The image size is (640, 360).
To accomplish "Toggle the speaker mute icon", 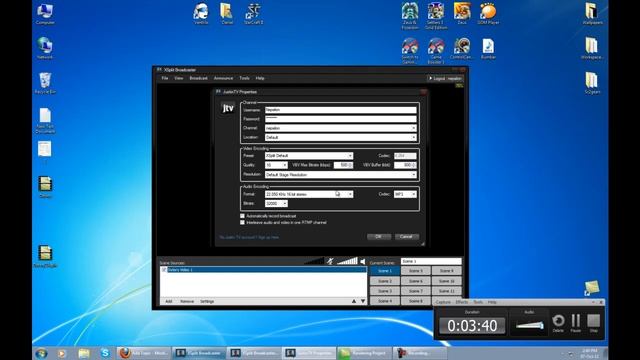I will [x=362, y=261].
